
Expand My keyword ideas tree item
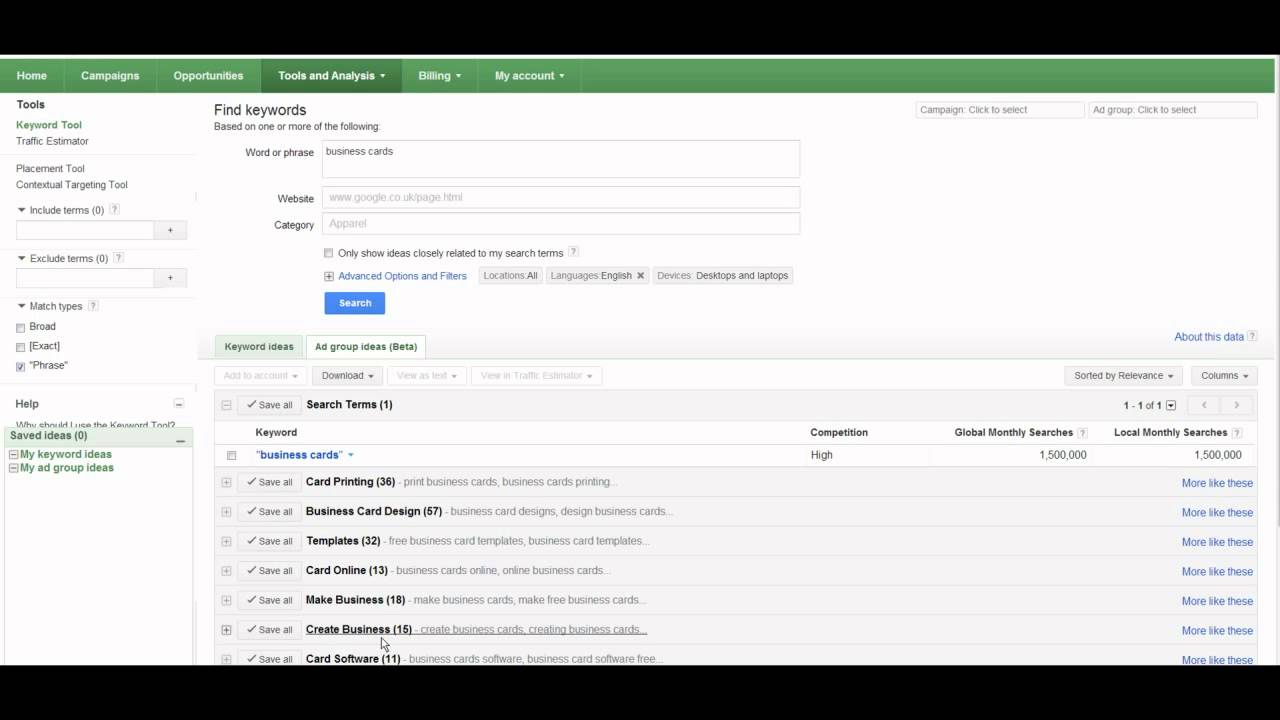tap(13, 455)
